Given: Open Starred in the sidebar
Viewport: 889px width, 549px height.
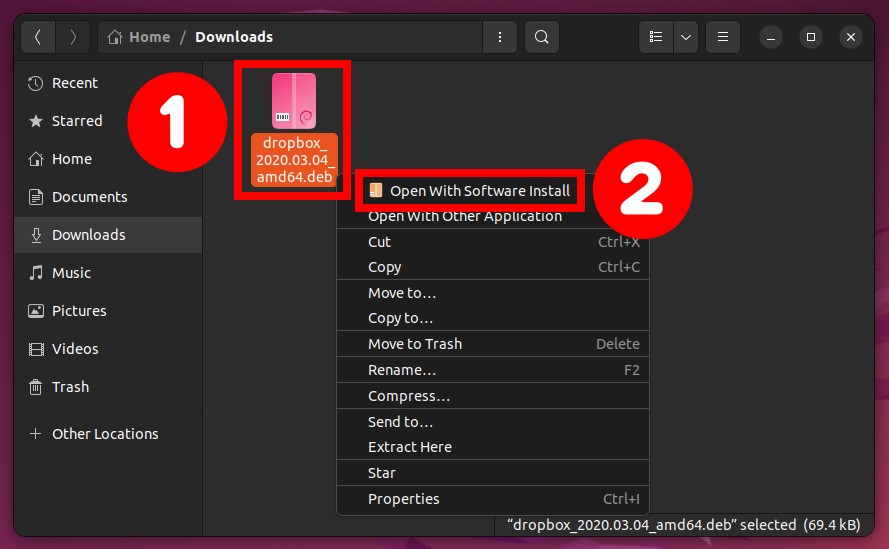Looking at the screenshot, I should [x=108, y=121].
